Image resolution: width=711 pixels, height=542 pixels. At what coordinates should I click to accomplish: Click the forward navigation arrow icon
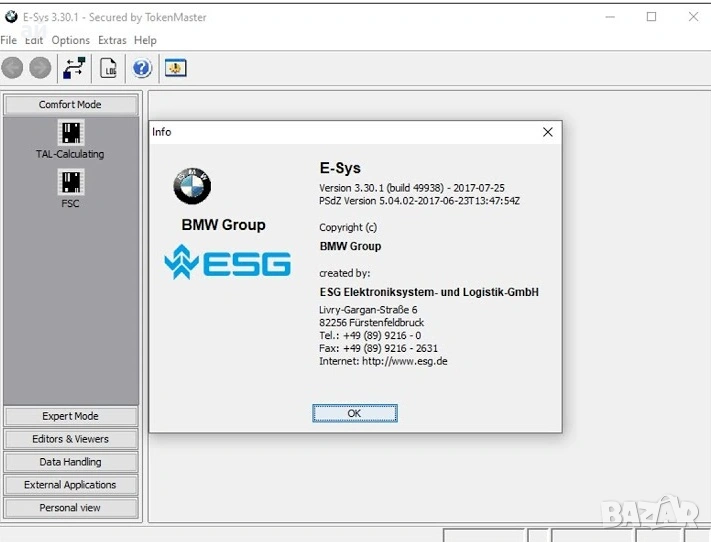[40, 68]
